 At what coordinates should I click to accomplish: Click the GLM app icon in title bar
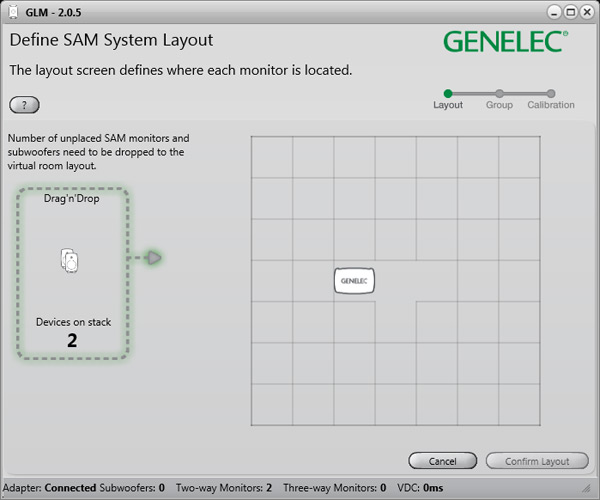point(11,11)
